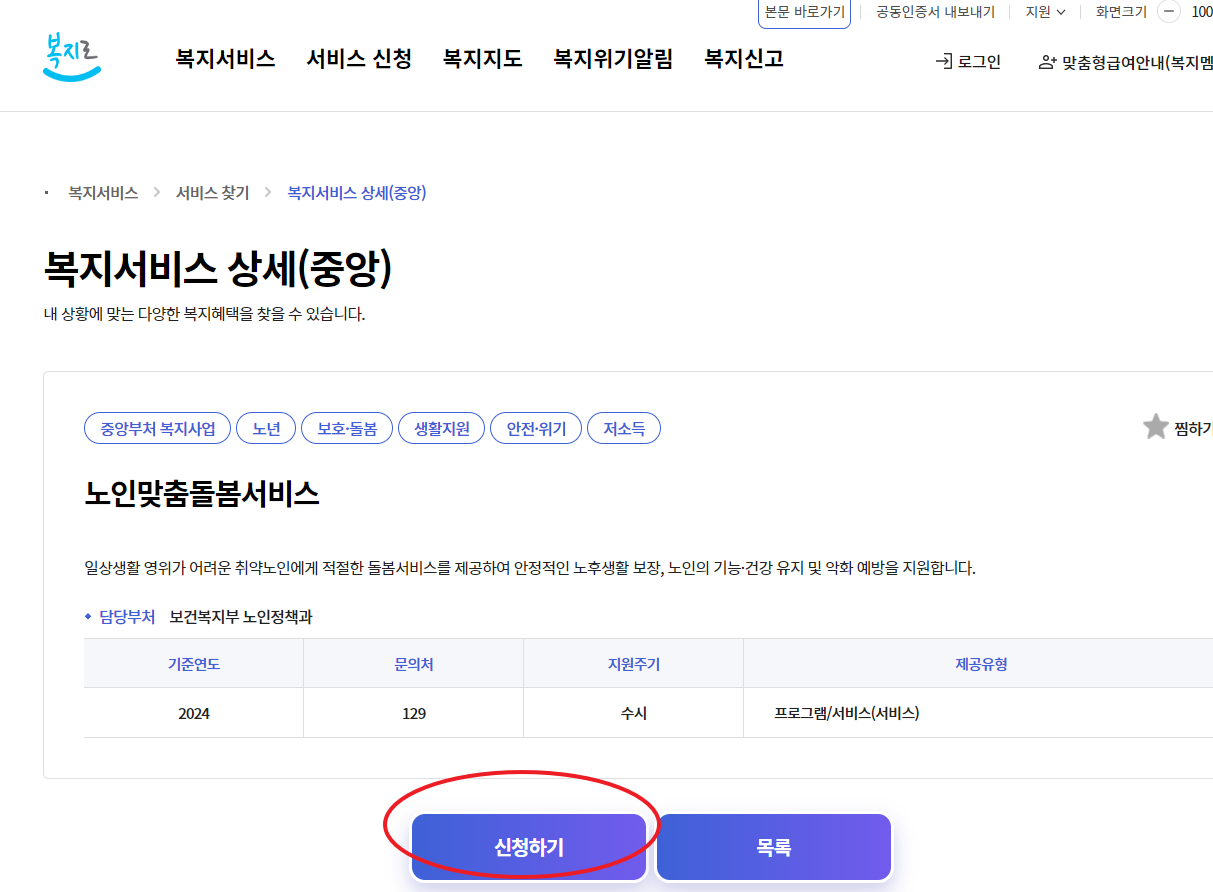Click the 복지서비스 상세(중앙) page heading
Image resolution: width=1213 pixels, height=892 pixels.
click(218, 270)
